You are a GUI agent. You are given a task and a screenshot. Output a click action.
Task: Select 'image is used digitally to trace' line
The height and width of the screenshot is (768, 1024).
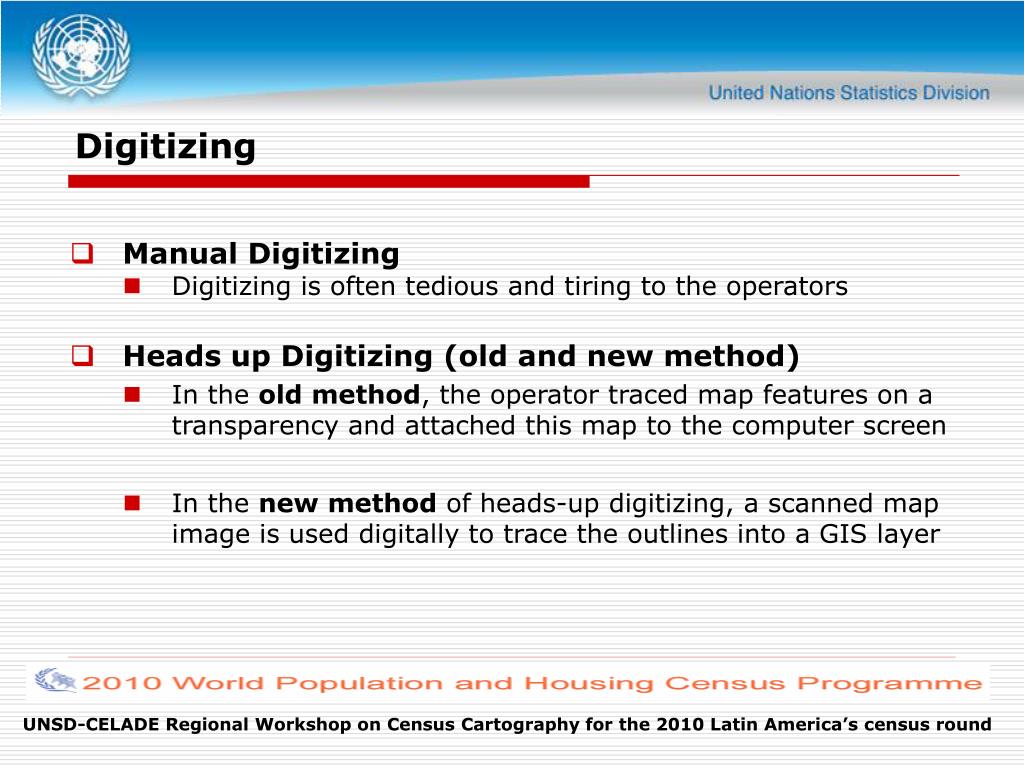(x=556, y=535)
